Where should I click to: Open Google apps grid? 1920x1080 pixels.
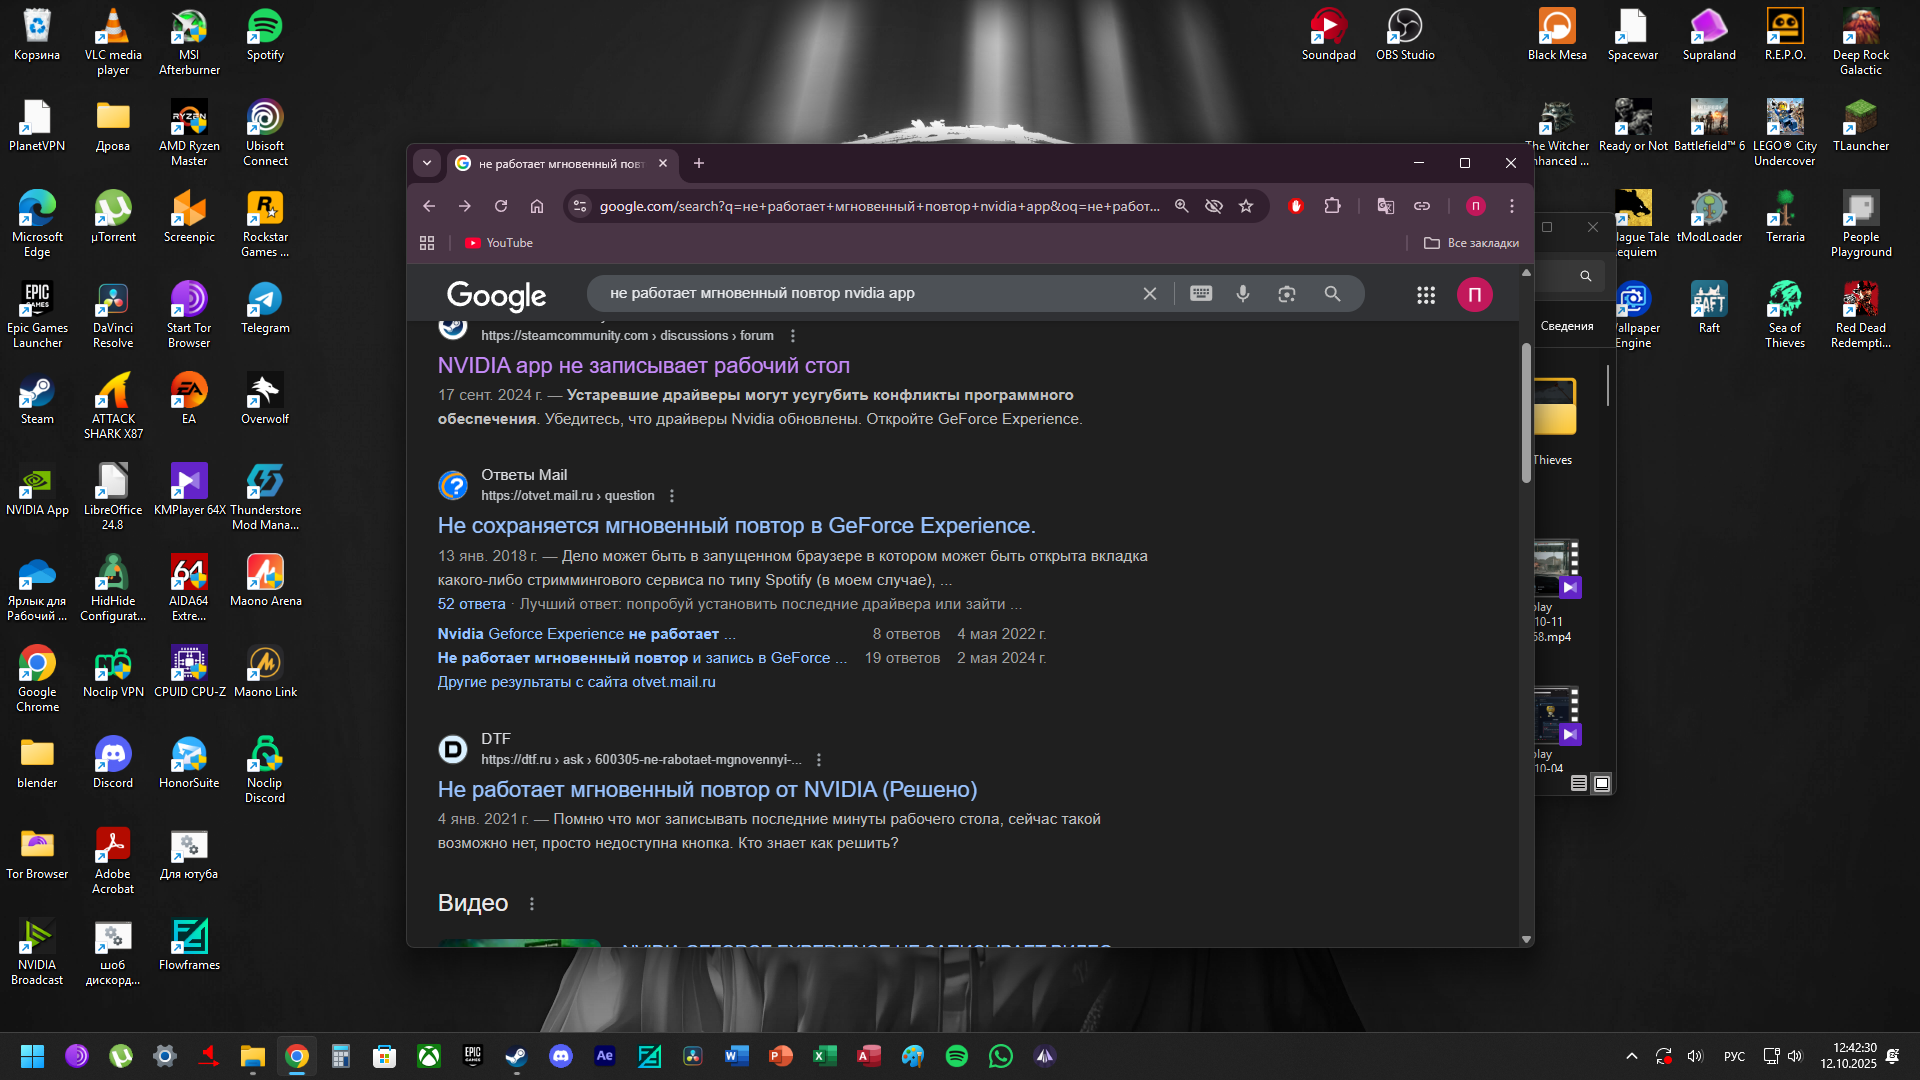coord(1426,295)
